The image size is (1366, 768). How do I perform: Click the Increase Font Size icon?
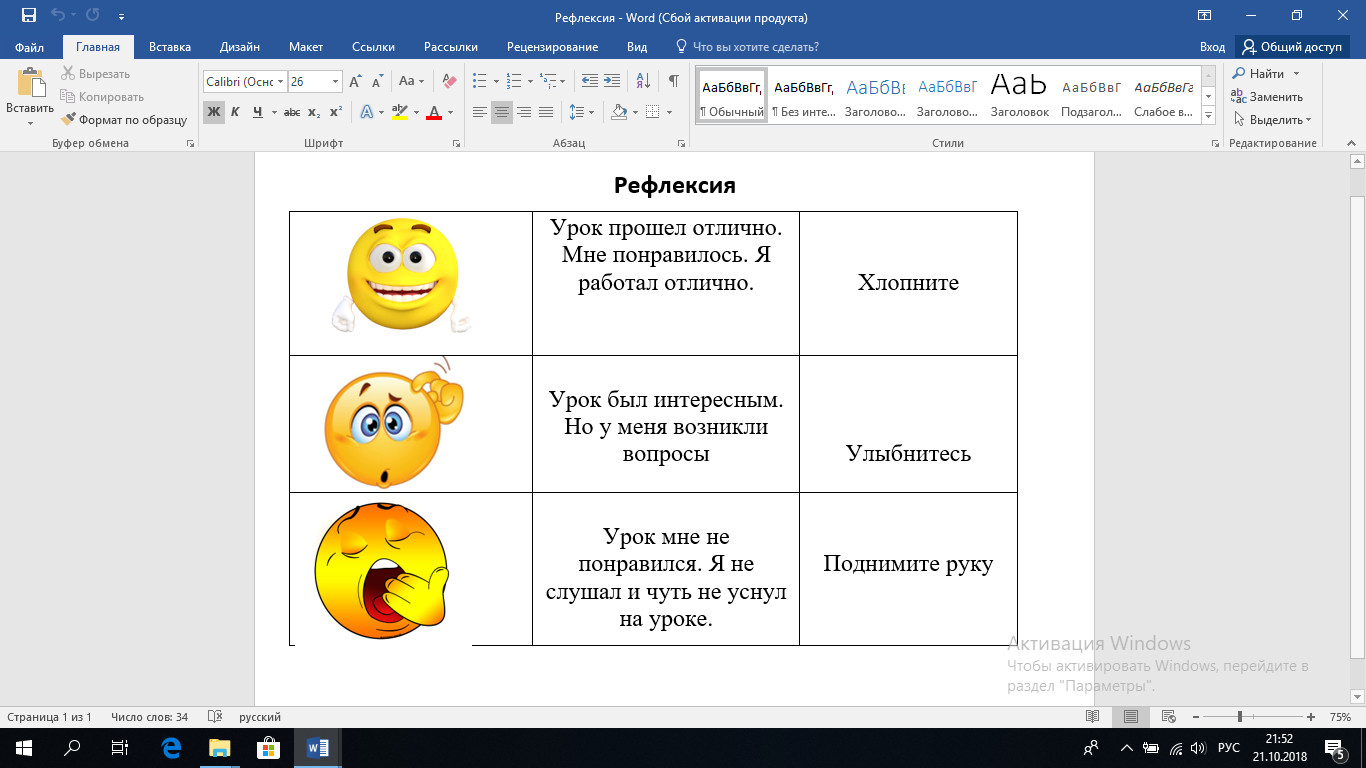tap(355, 81)
